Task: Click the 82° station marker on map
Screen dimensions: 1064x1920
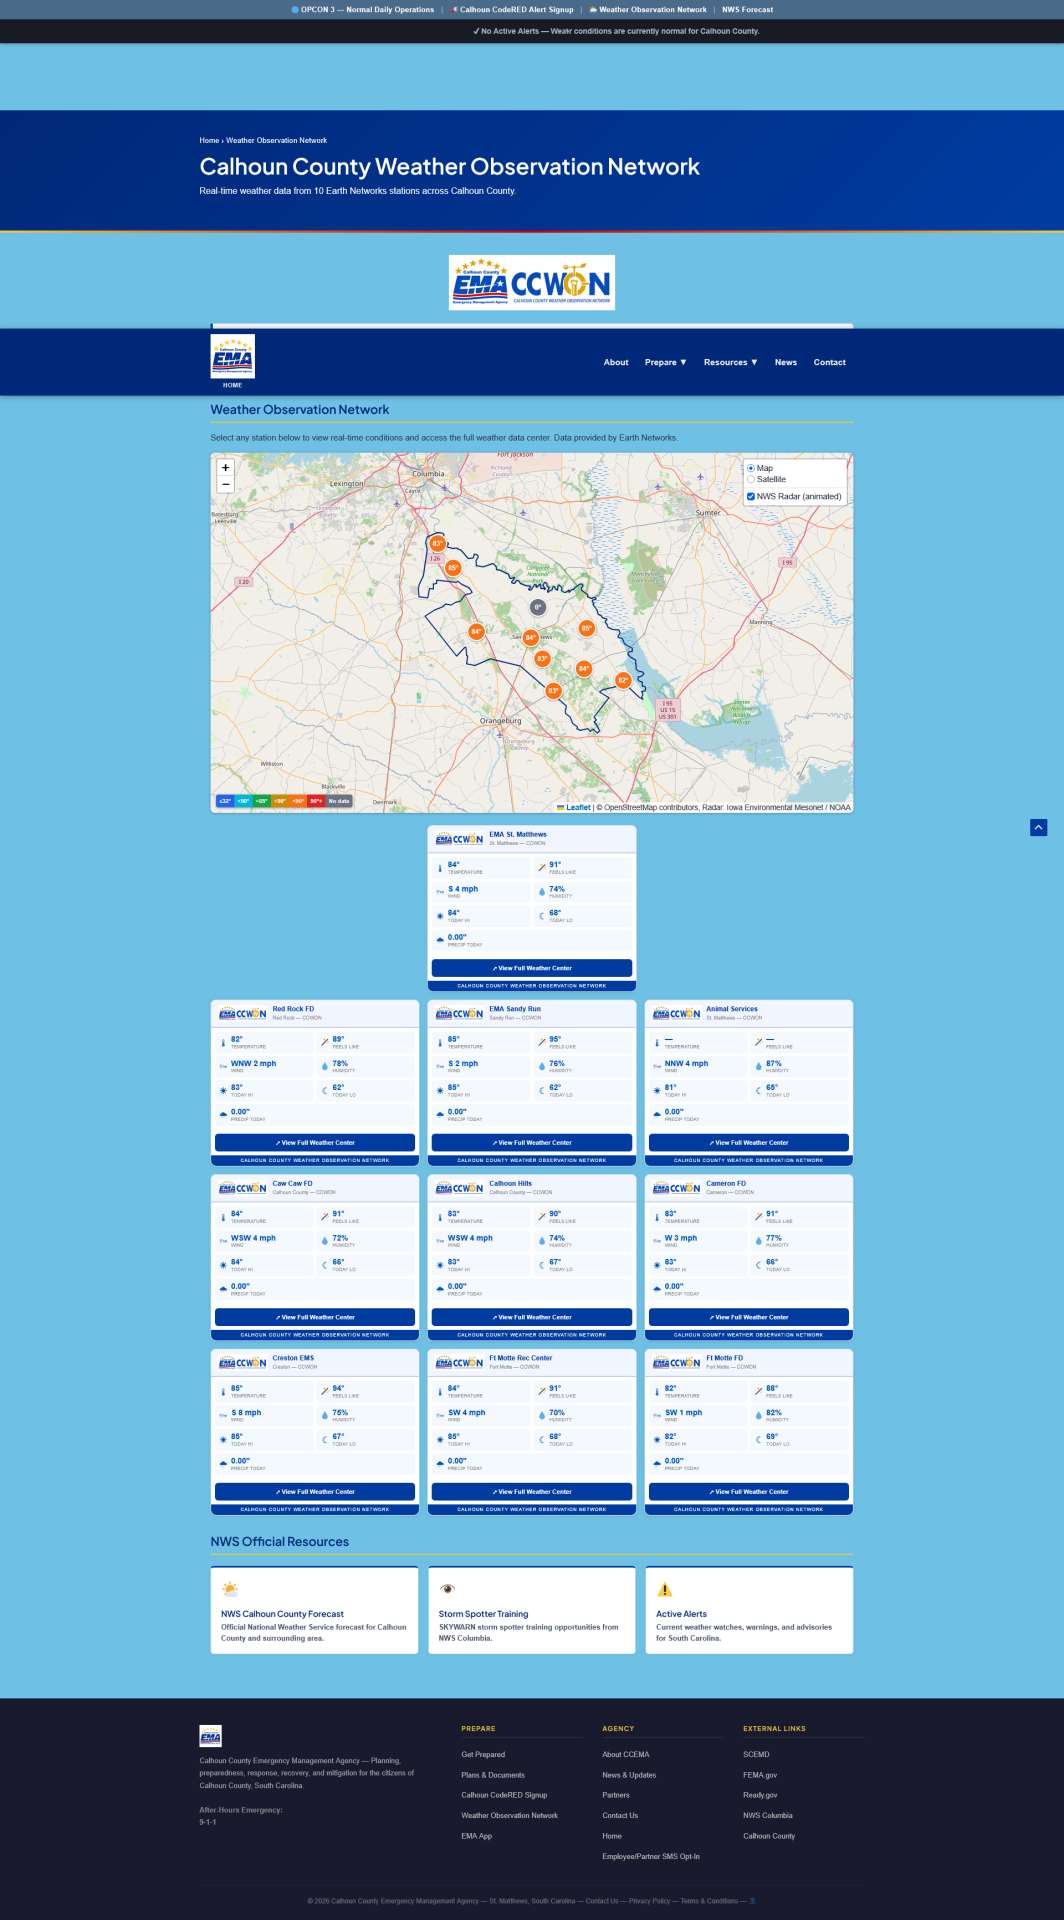Action: click(x=623, y=680)
